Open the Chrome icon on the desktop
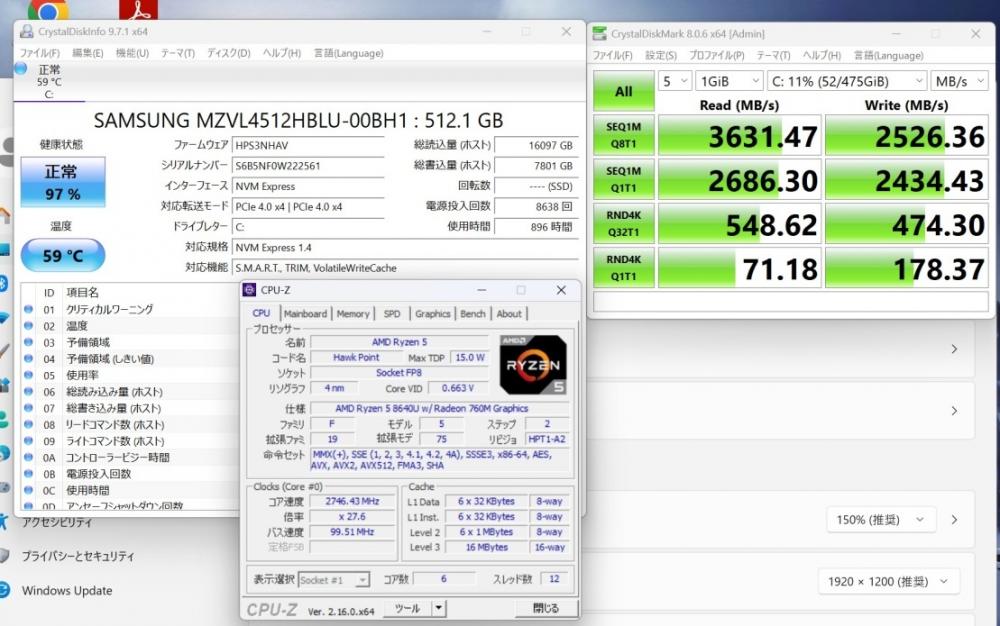This screenshot has height=626, width=1000. pos(48,10)
